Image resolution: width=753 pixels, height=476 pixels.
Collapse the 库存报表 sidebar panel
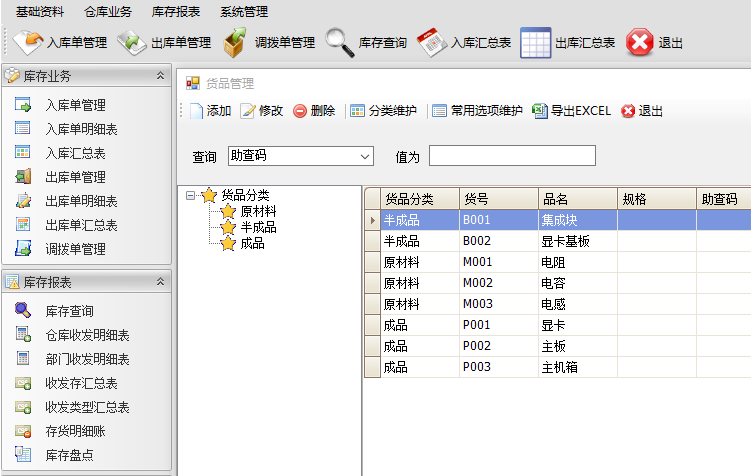[160, 283]
